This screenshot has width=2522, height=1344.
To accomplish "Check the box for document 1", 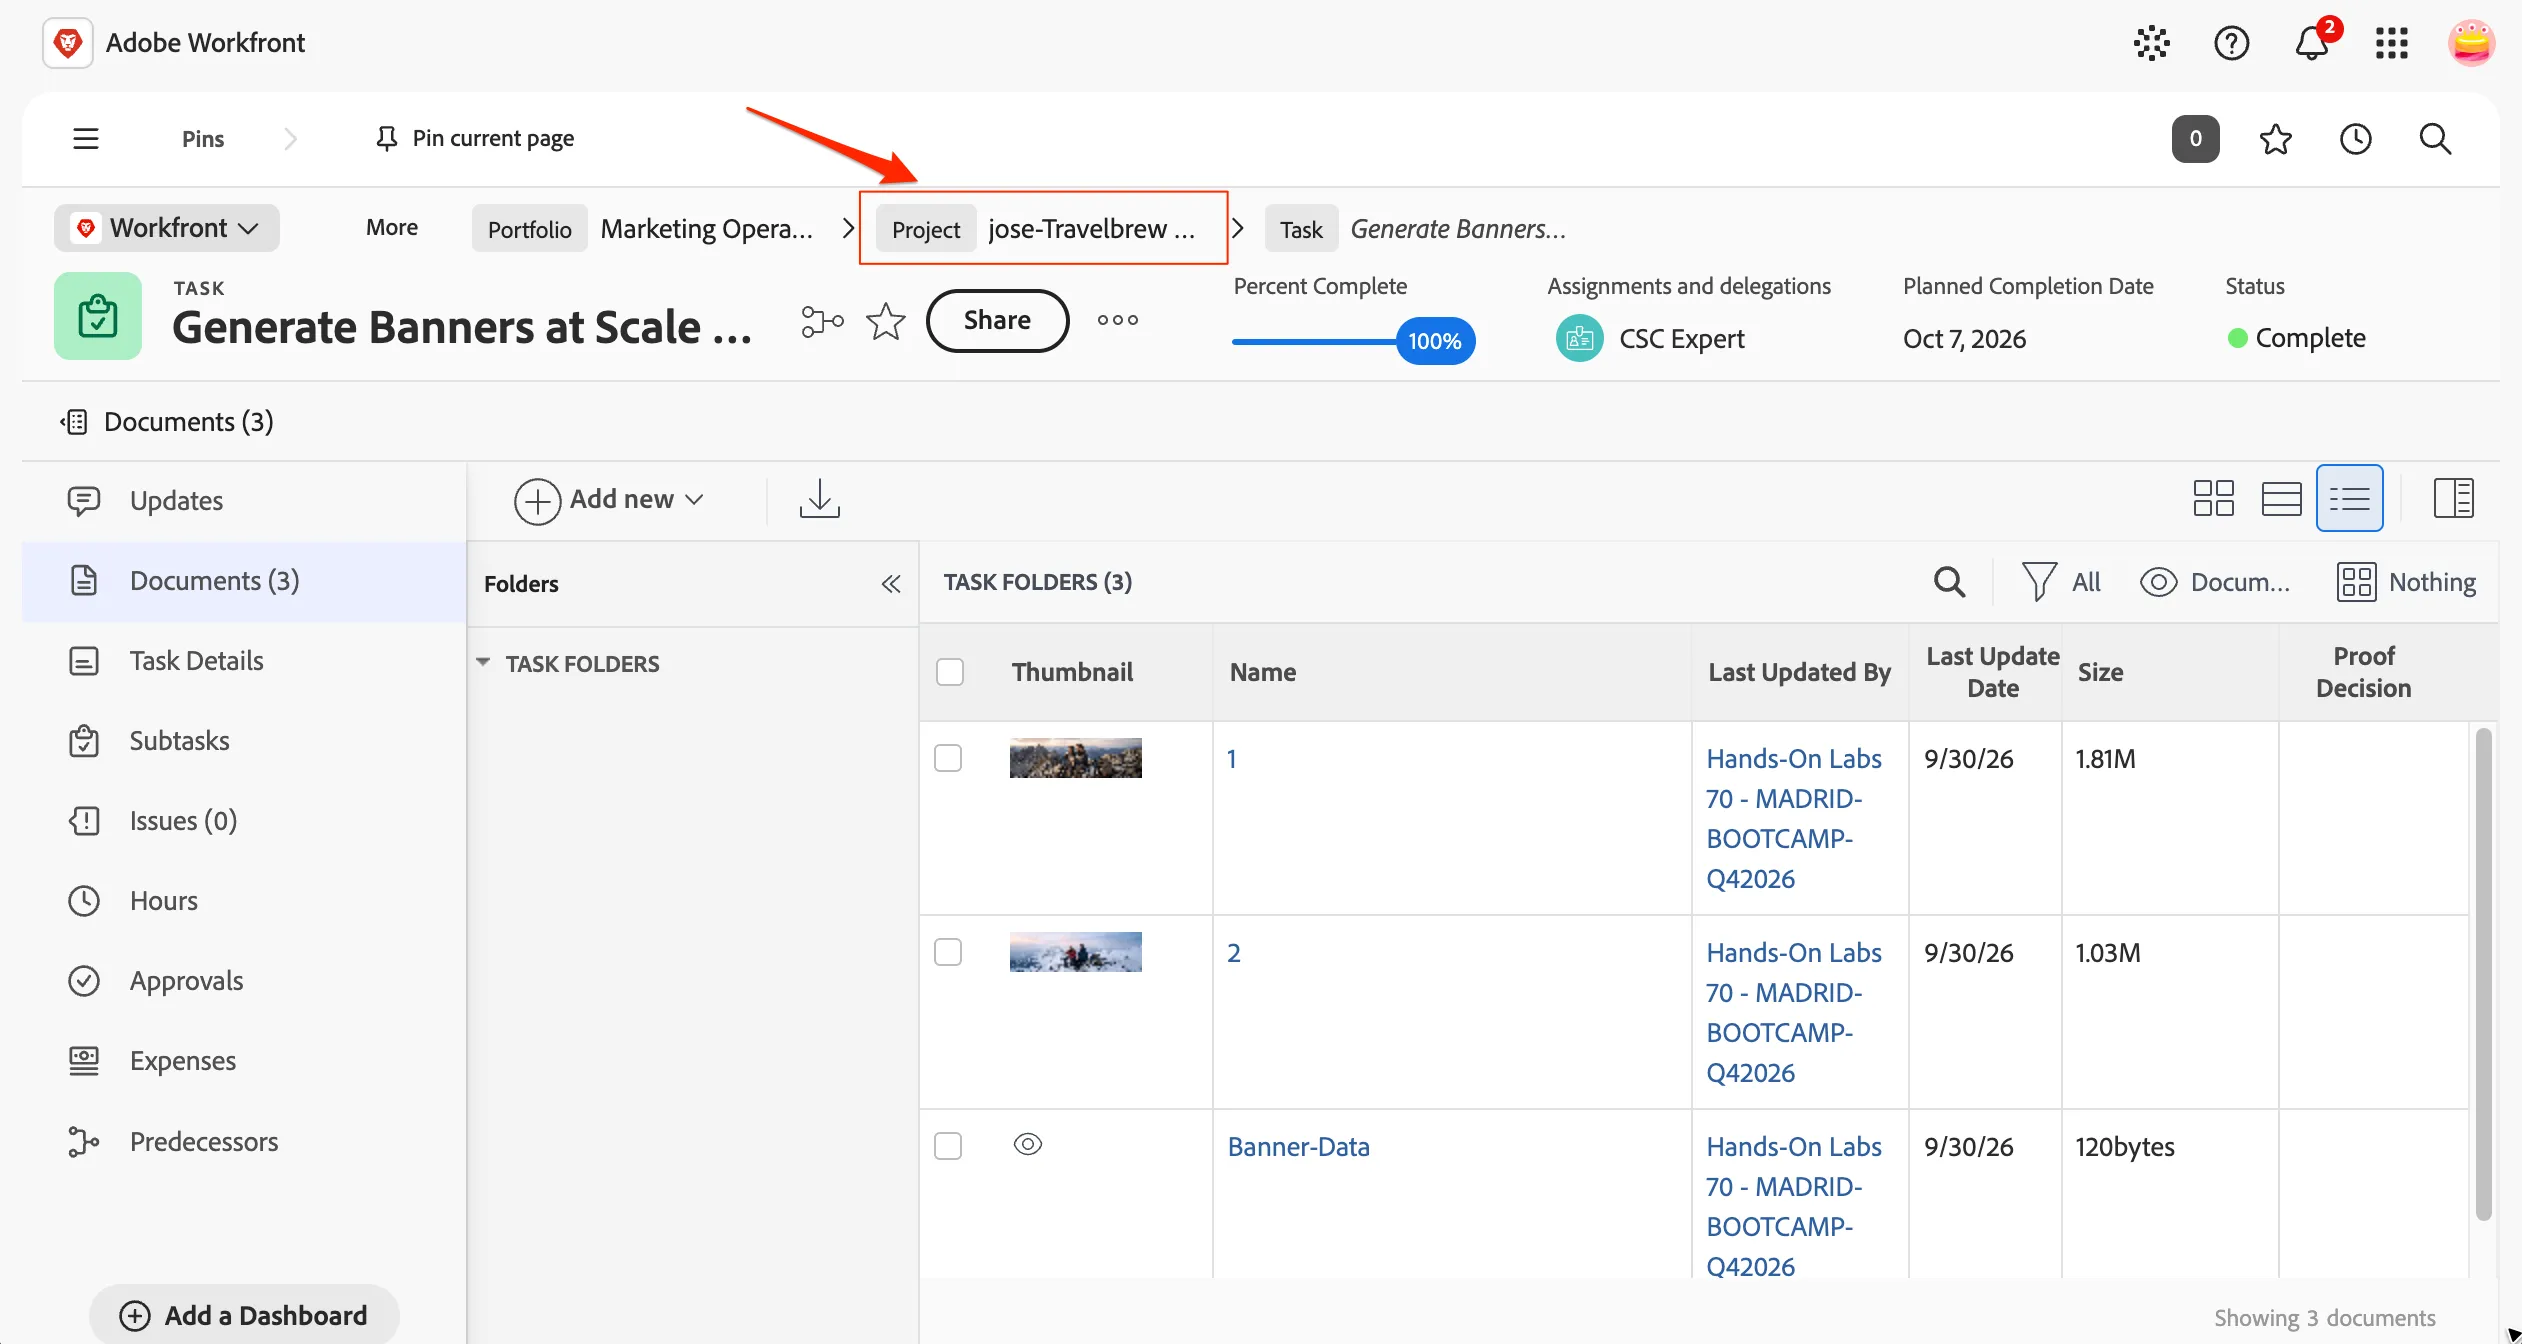I will point(948,758).
